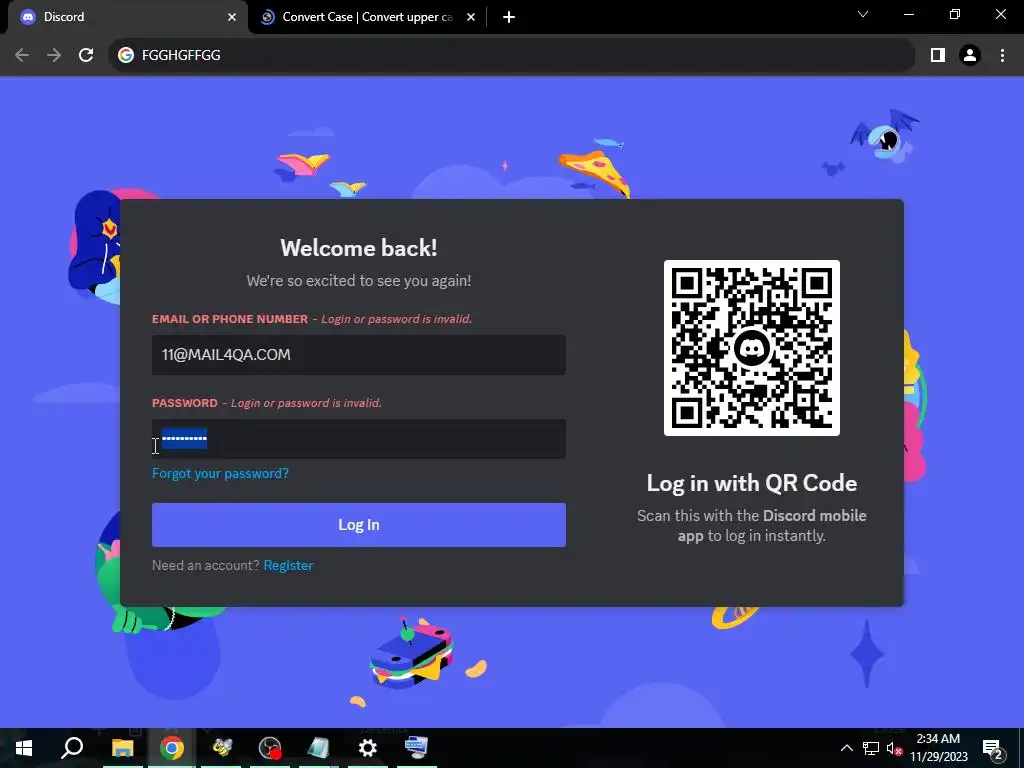Open the Chrome profile icon
Screen dimensions: 1024x768
970,55
